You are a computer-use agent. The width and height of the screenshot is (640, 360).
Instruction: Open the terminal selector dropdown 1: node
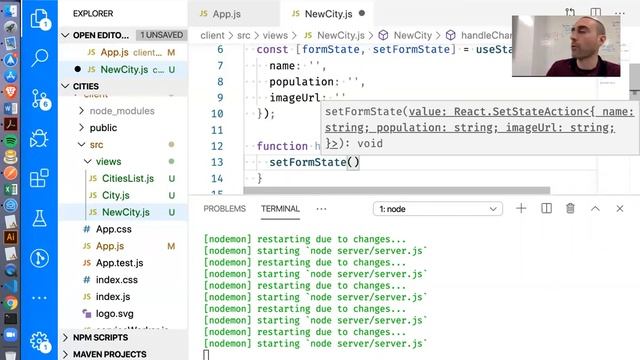click(438, 209)
